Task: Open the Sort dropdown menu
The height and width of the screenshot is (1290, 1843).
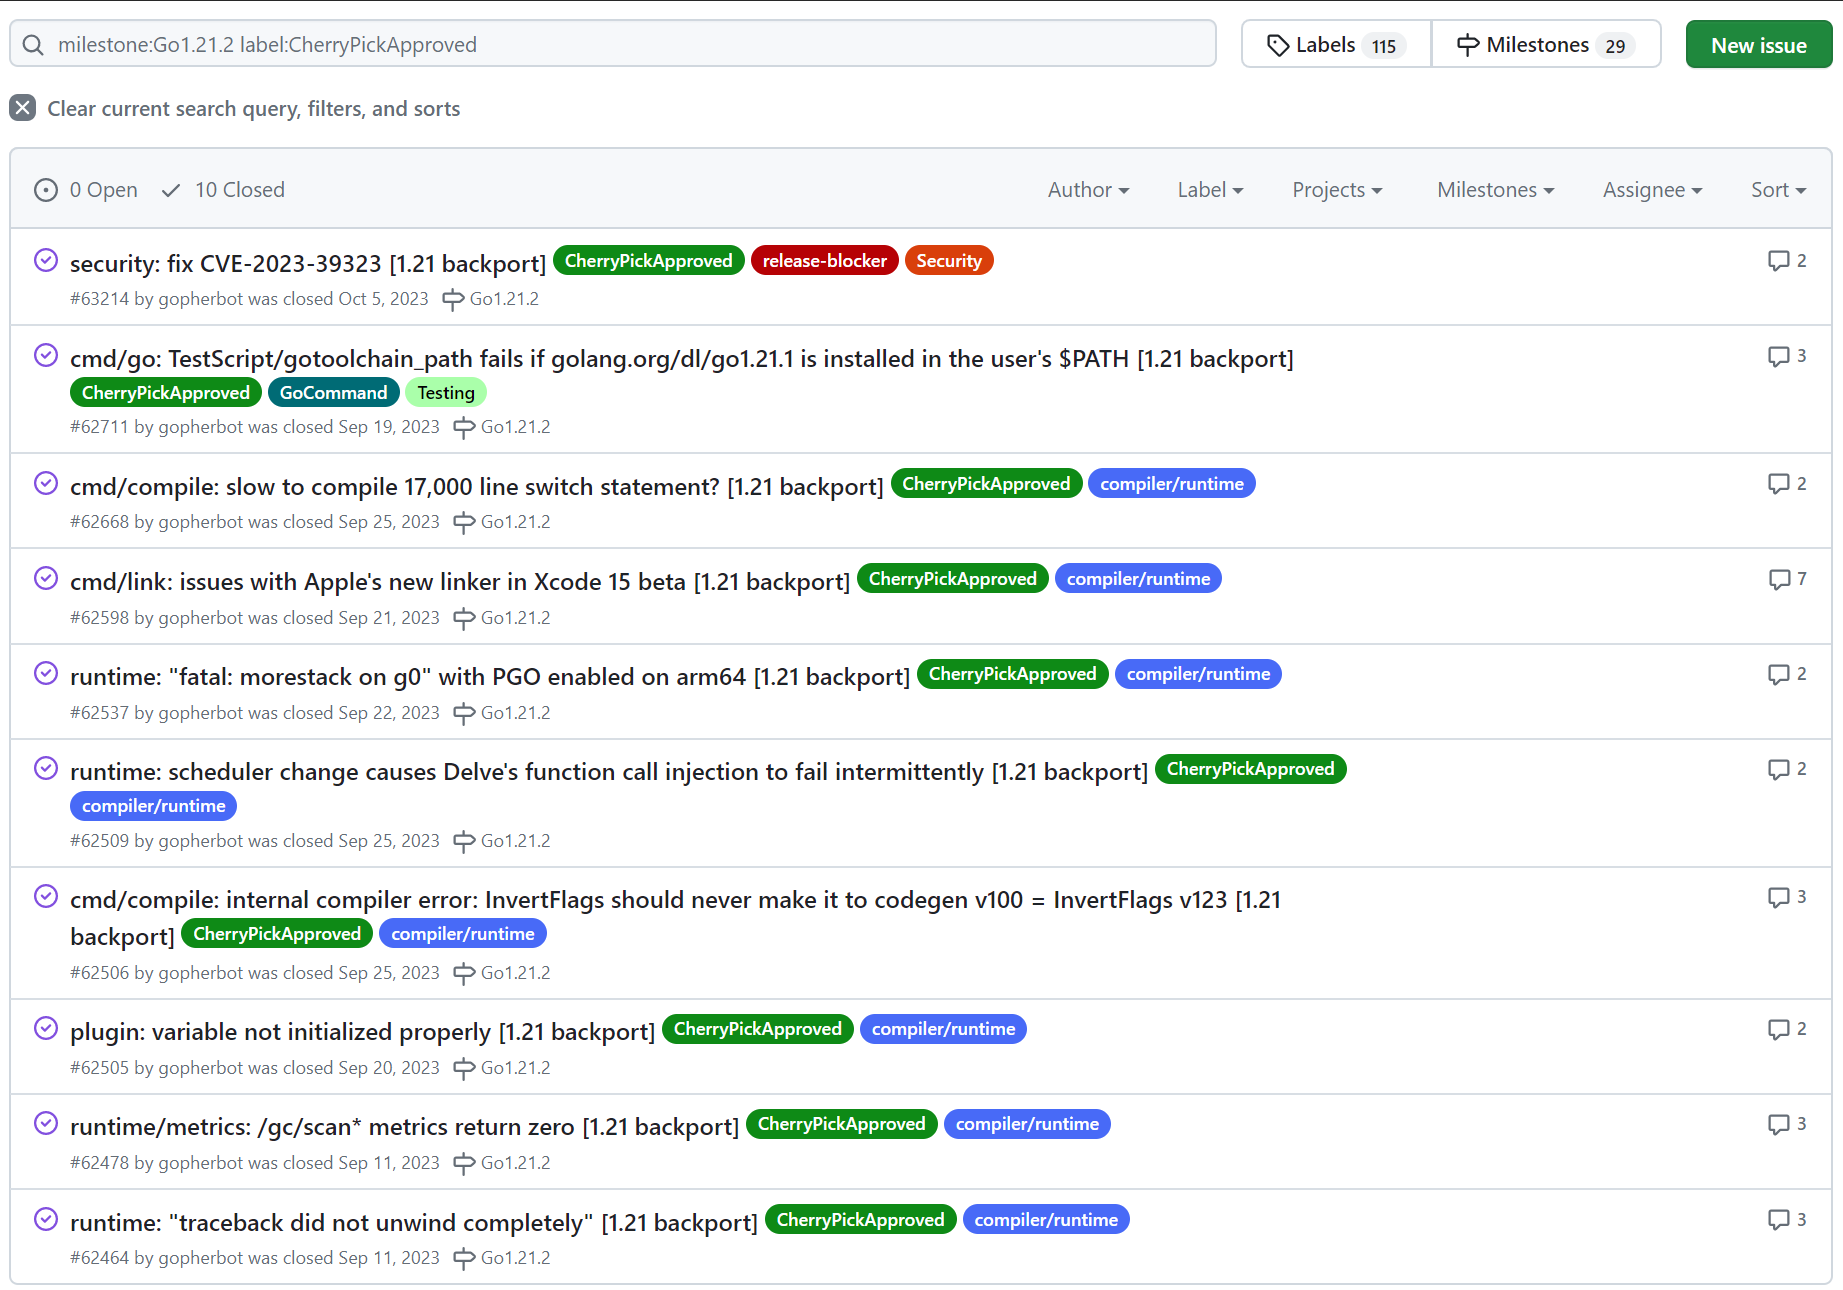Action: click(x=1777, y=190)
